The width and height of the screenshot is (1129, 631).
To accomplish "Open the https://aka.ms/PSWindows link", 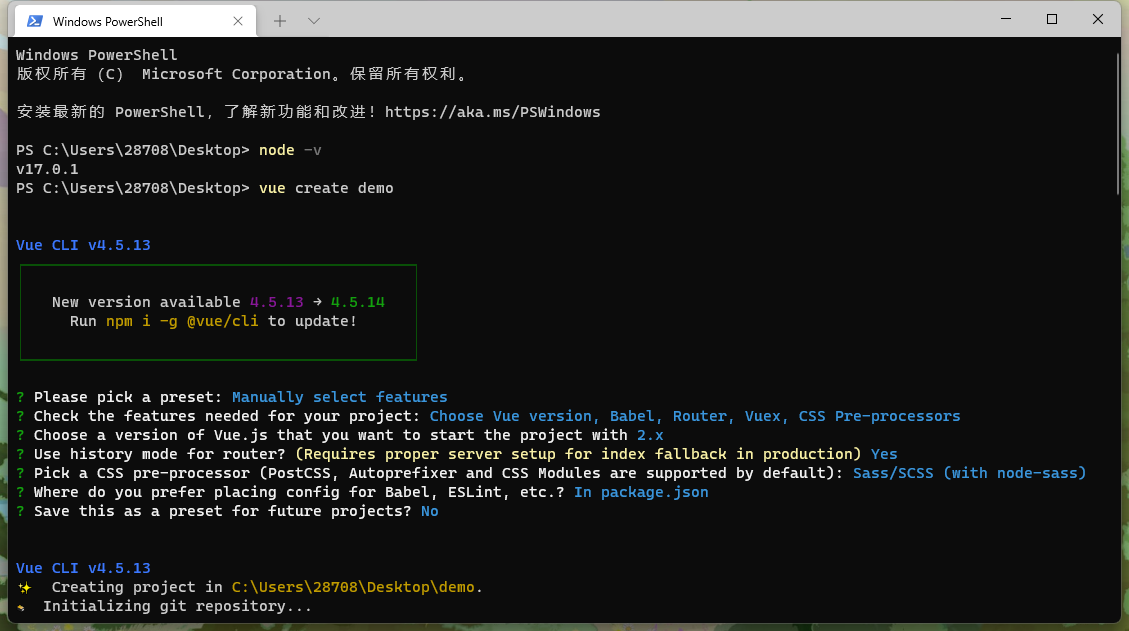I will coord(492,112).
